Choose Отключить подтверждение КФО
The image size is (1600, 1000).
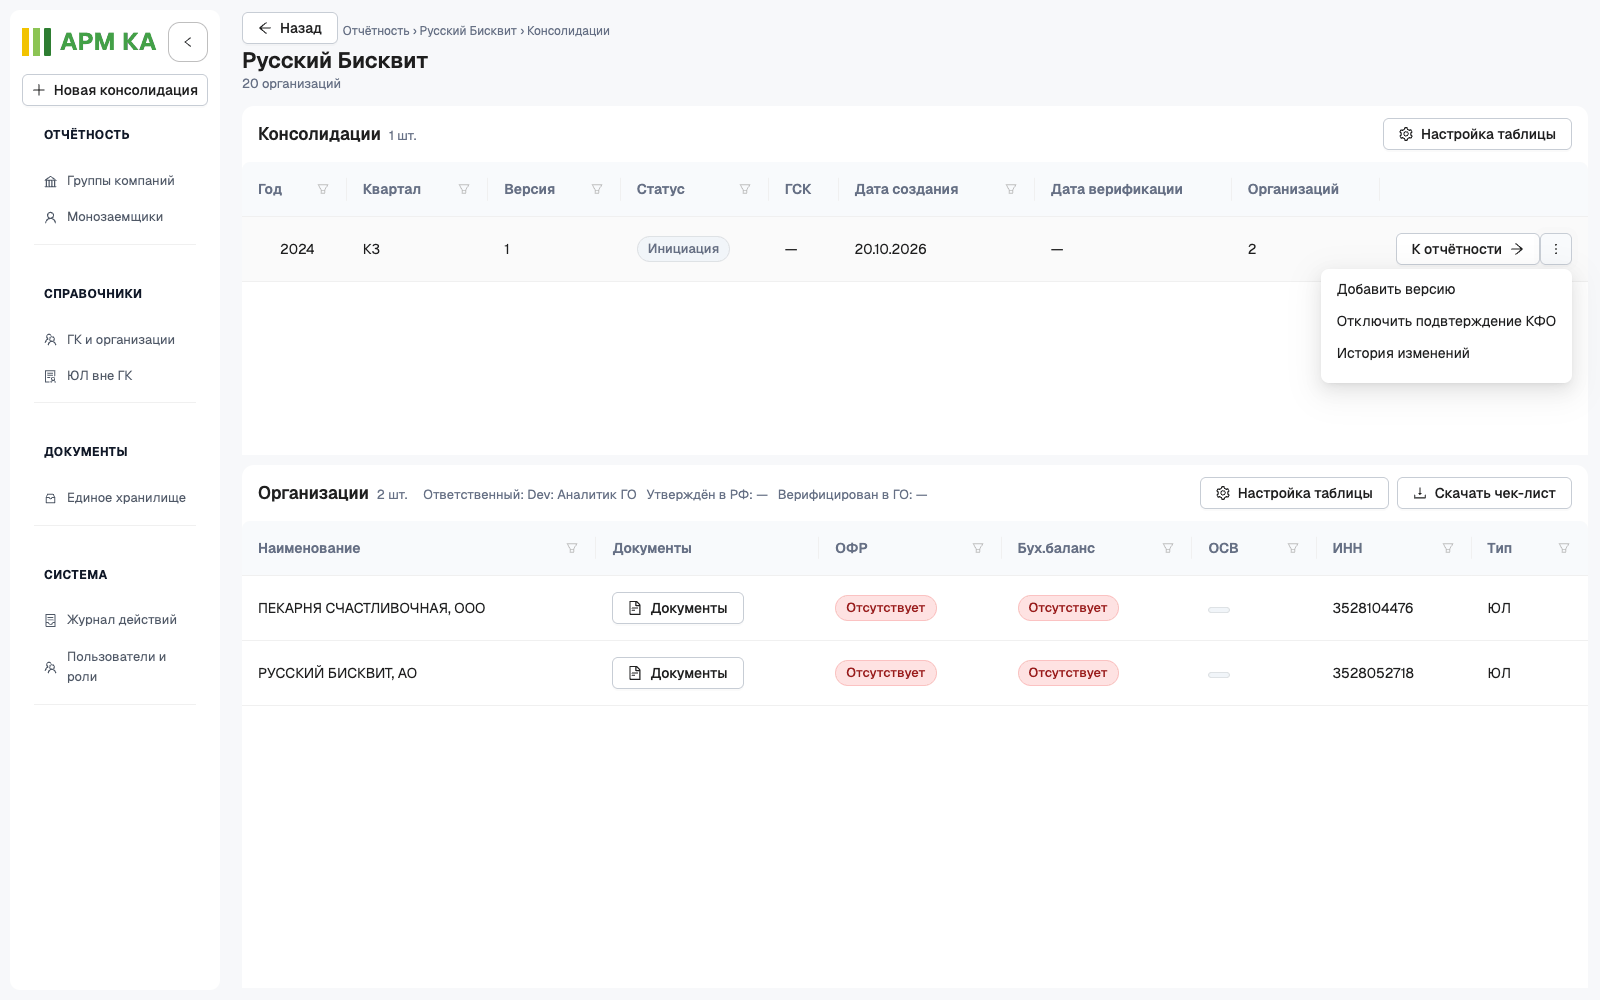click(x=1446, y=321)
